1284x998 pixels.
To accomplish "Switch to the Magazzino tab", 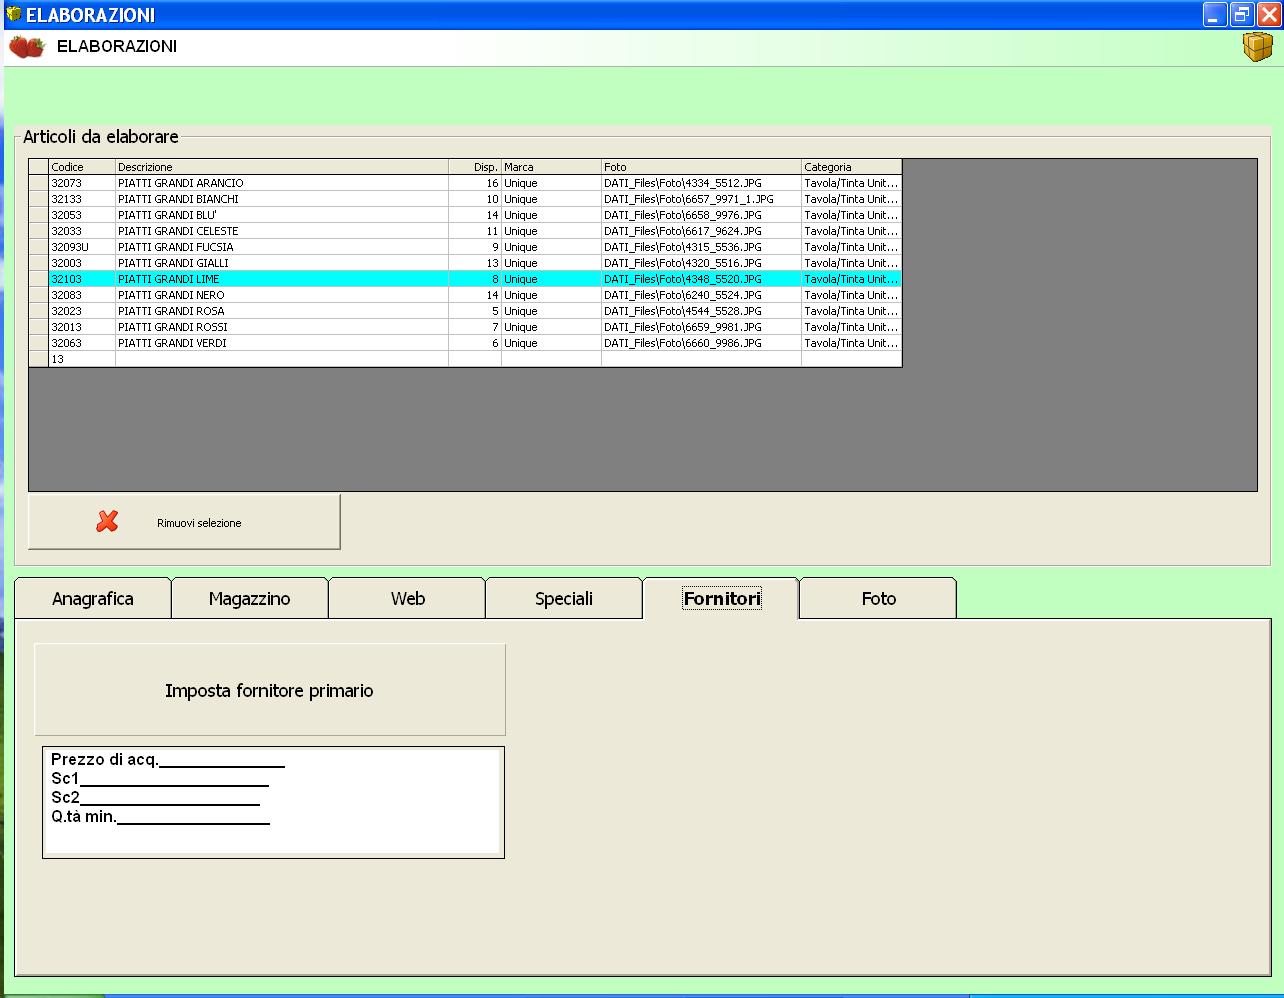I will [250, 599].
